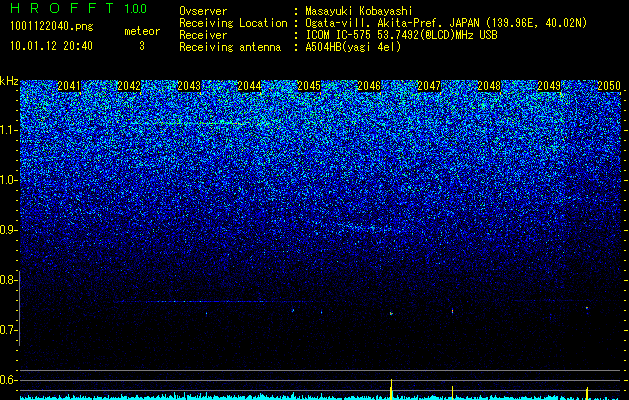The image size is (629, 400).
Task: Click the 2041 time marker
Action: [x=69, y=86]
